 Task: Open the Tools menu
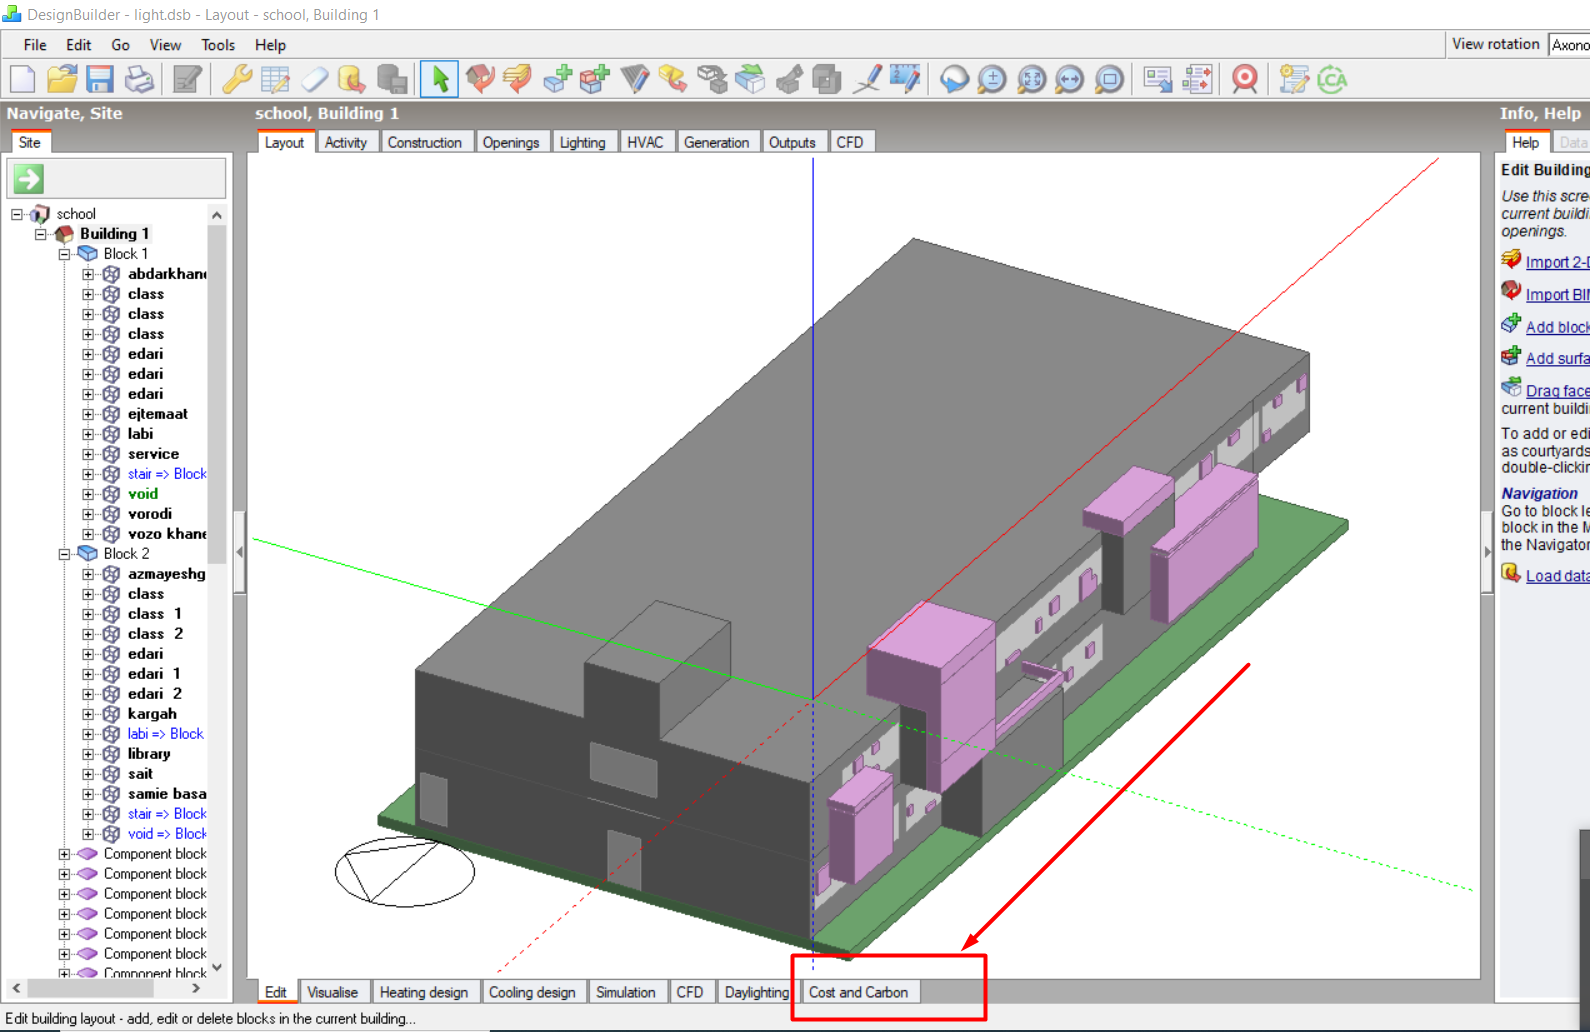[218, 45]
